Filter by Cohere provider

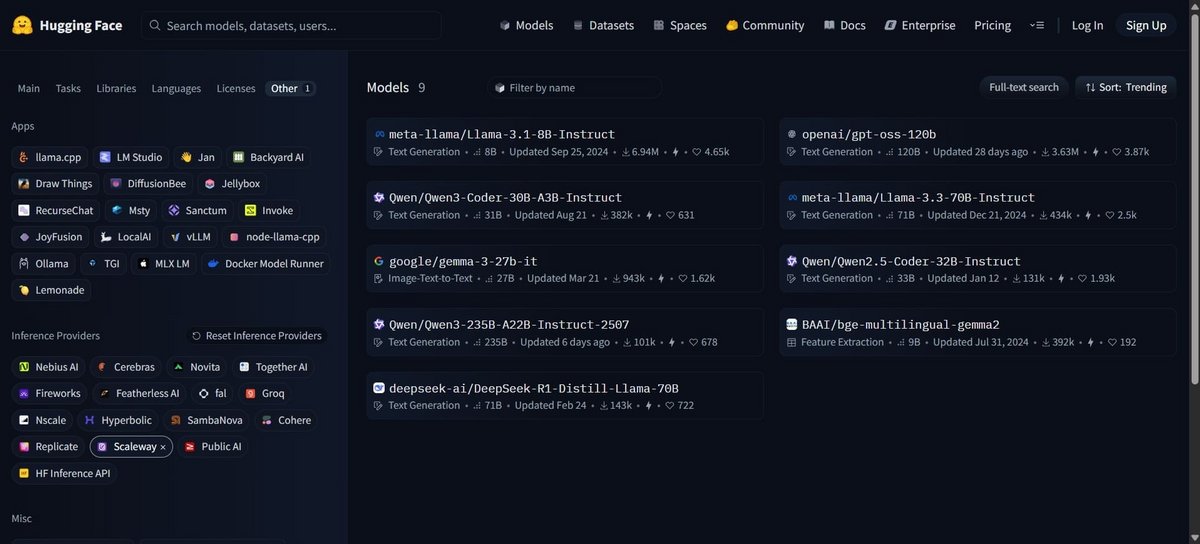[286, 421]
